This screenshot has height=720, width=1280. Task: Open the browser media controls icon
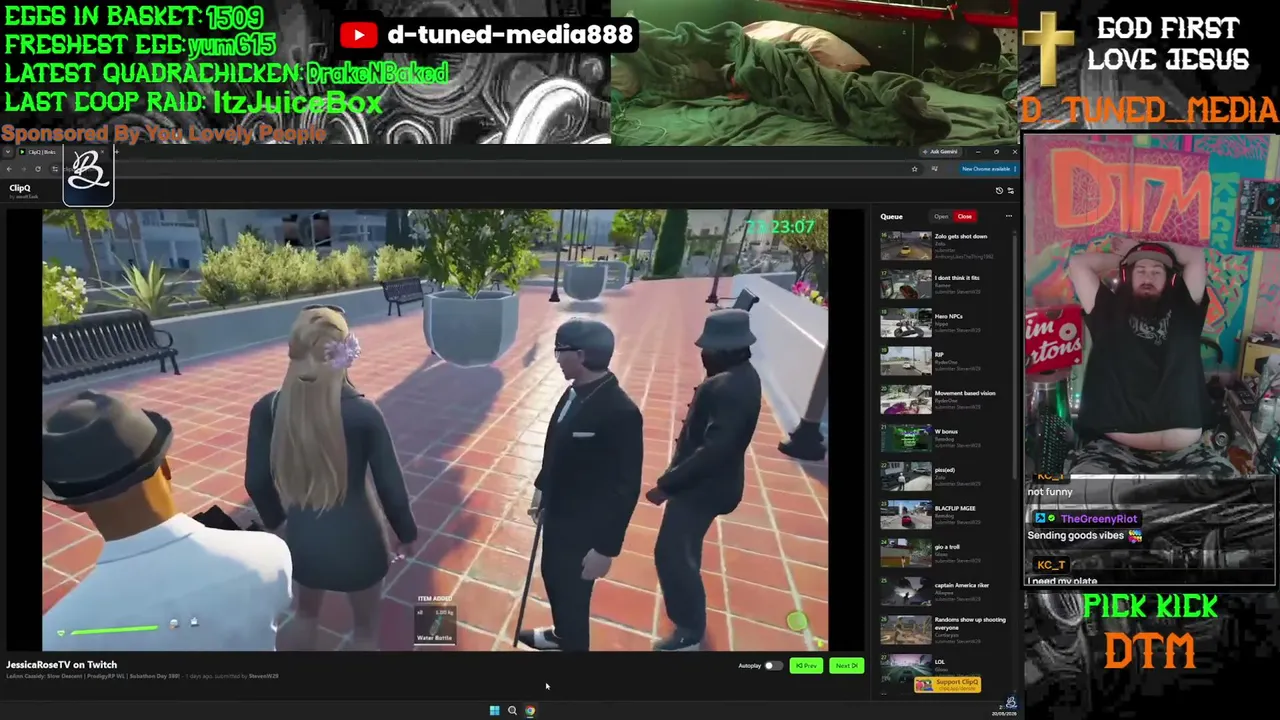pyautogui.click(x=934, y=169)
